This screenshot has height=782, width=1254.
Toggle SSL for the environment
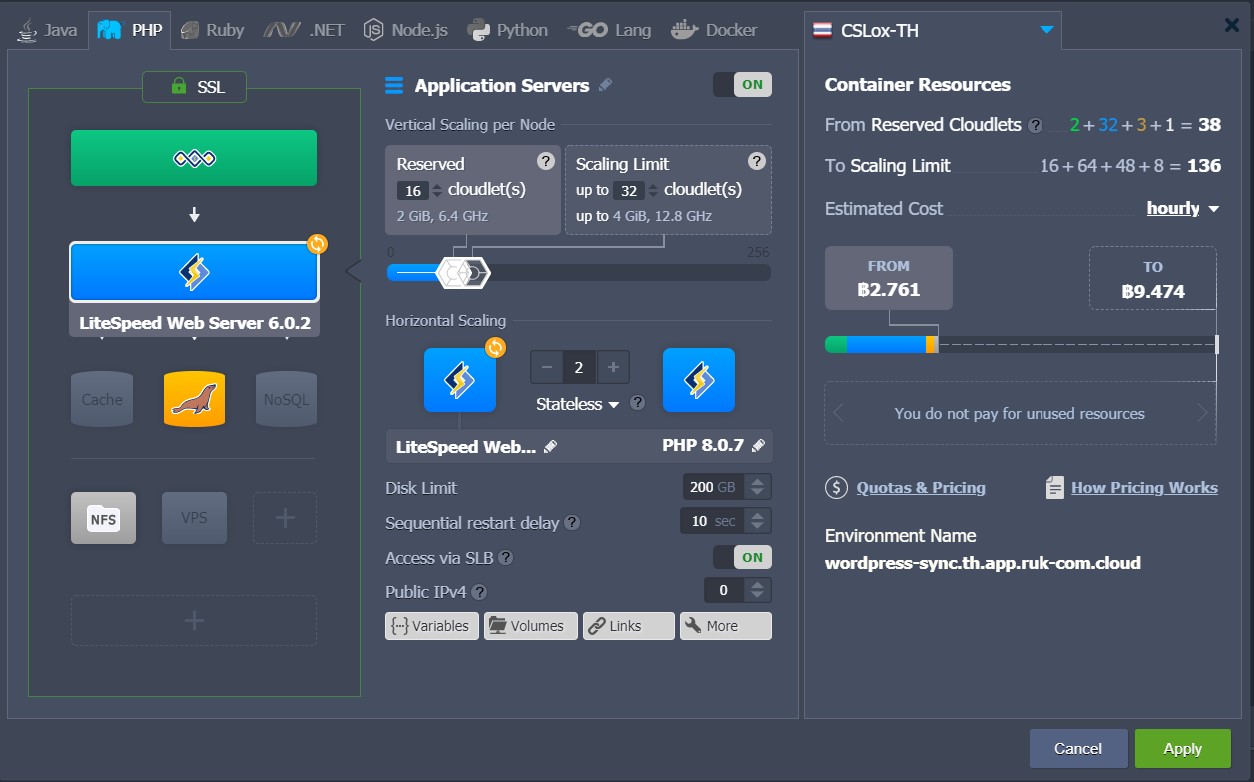(194, 87)
